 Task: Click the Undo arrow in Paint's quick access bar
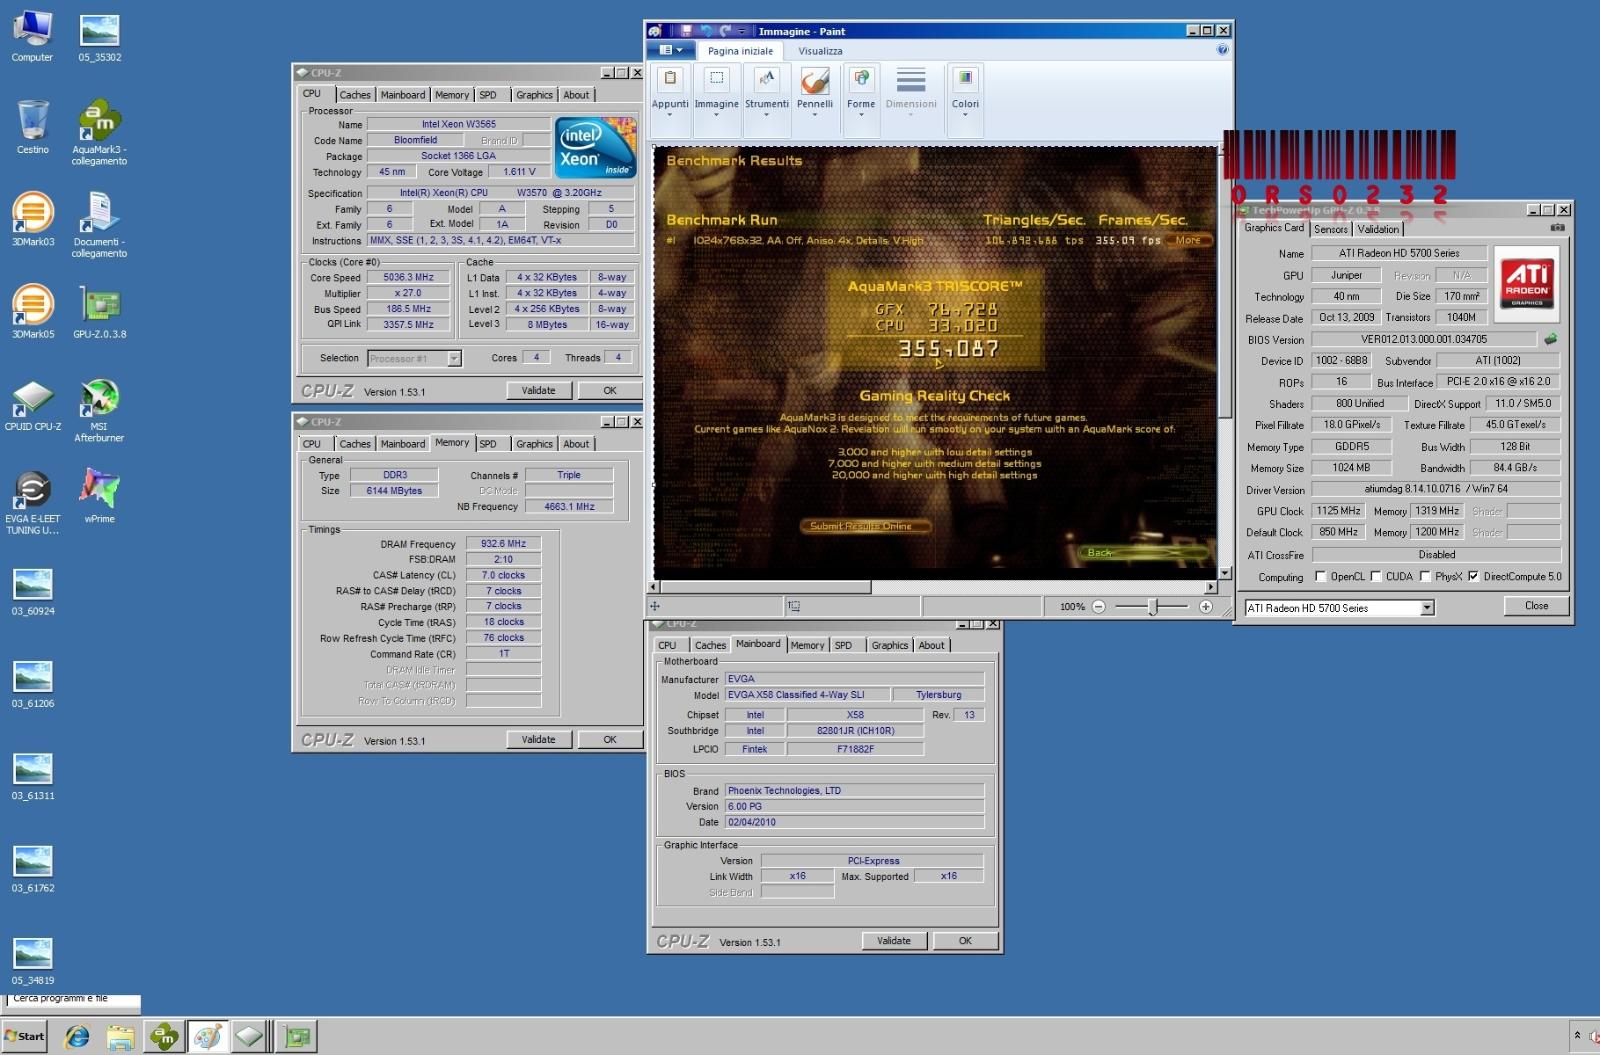(x=707, y=31)
